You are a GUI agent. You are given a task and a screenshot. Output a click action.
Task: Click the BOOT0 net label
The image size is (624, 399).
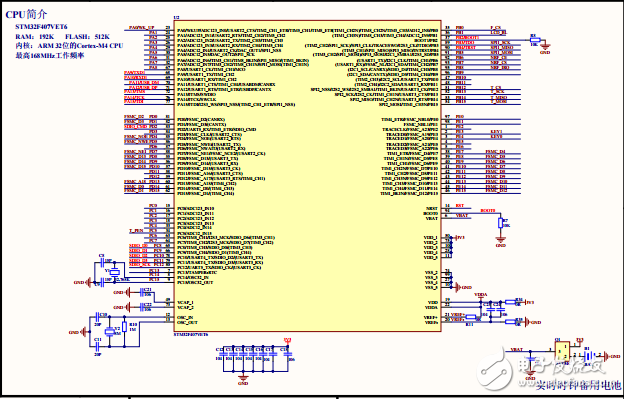(x=488, y=210)
